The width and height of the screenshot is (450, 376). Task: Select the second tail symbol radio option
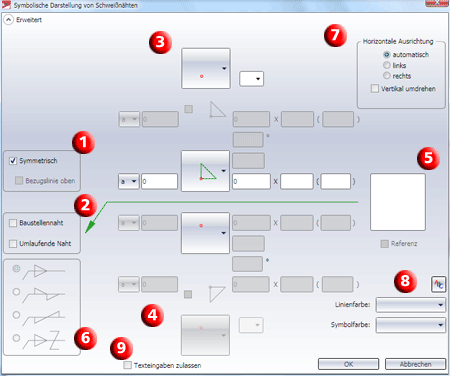[16, 292]
